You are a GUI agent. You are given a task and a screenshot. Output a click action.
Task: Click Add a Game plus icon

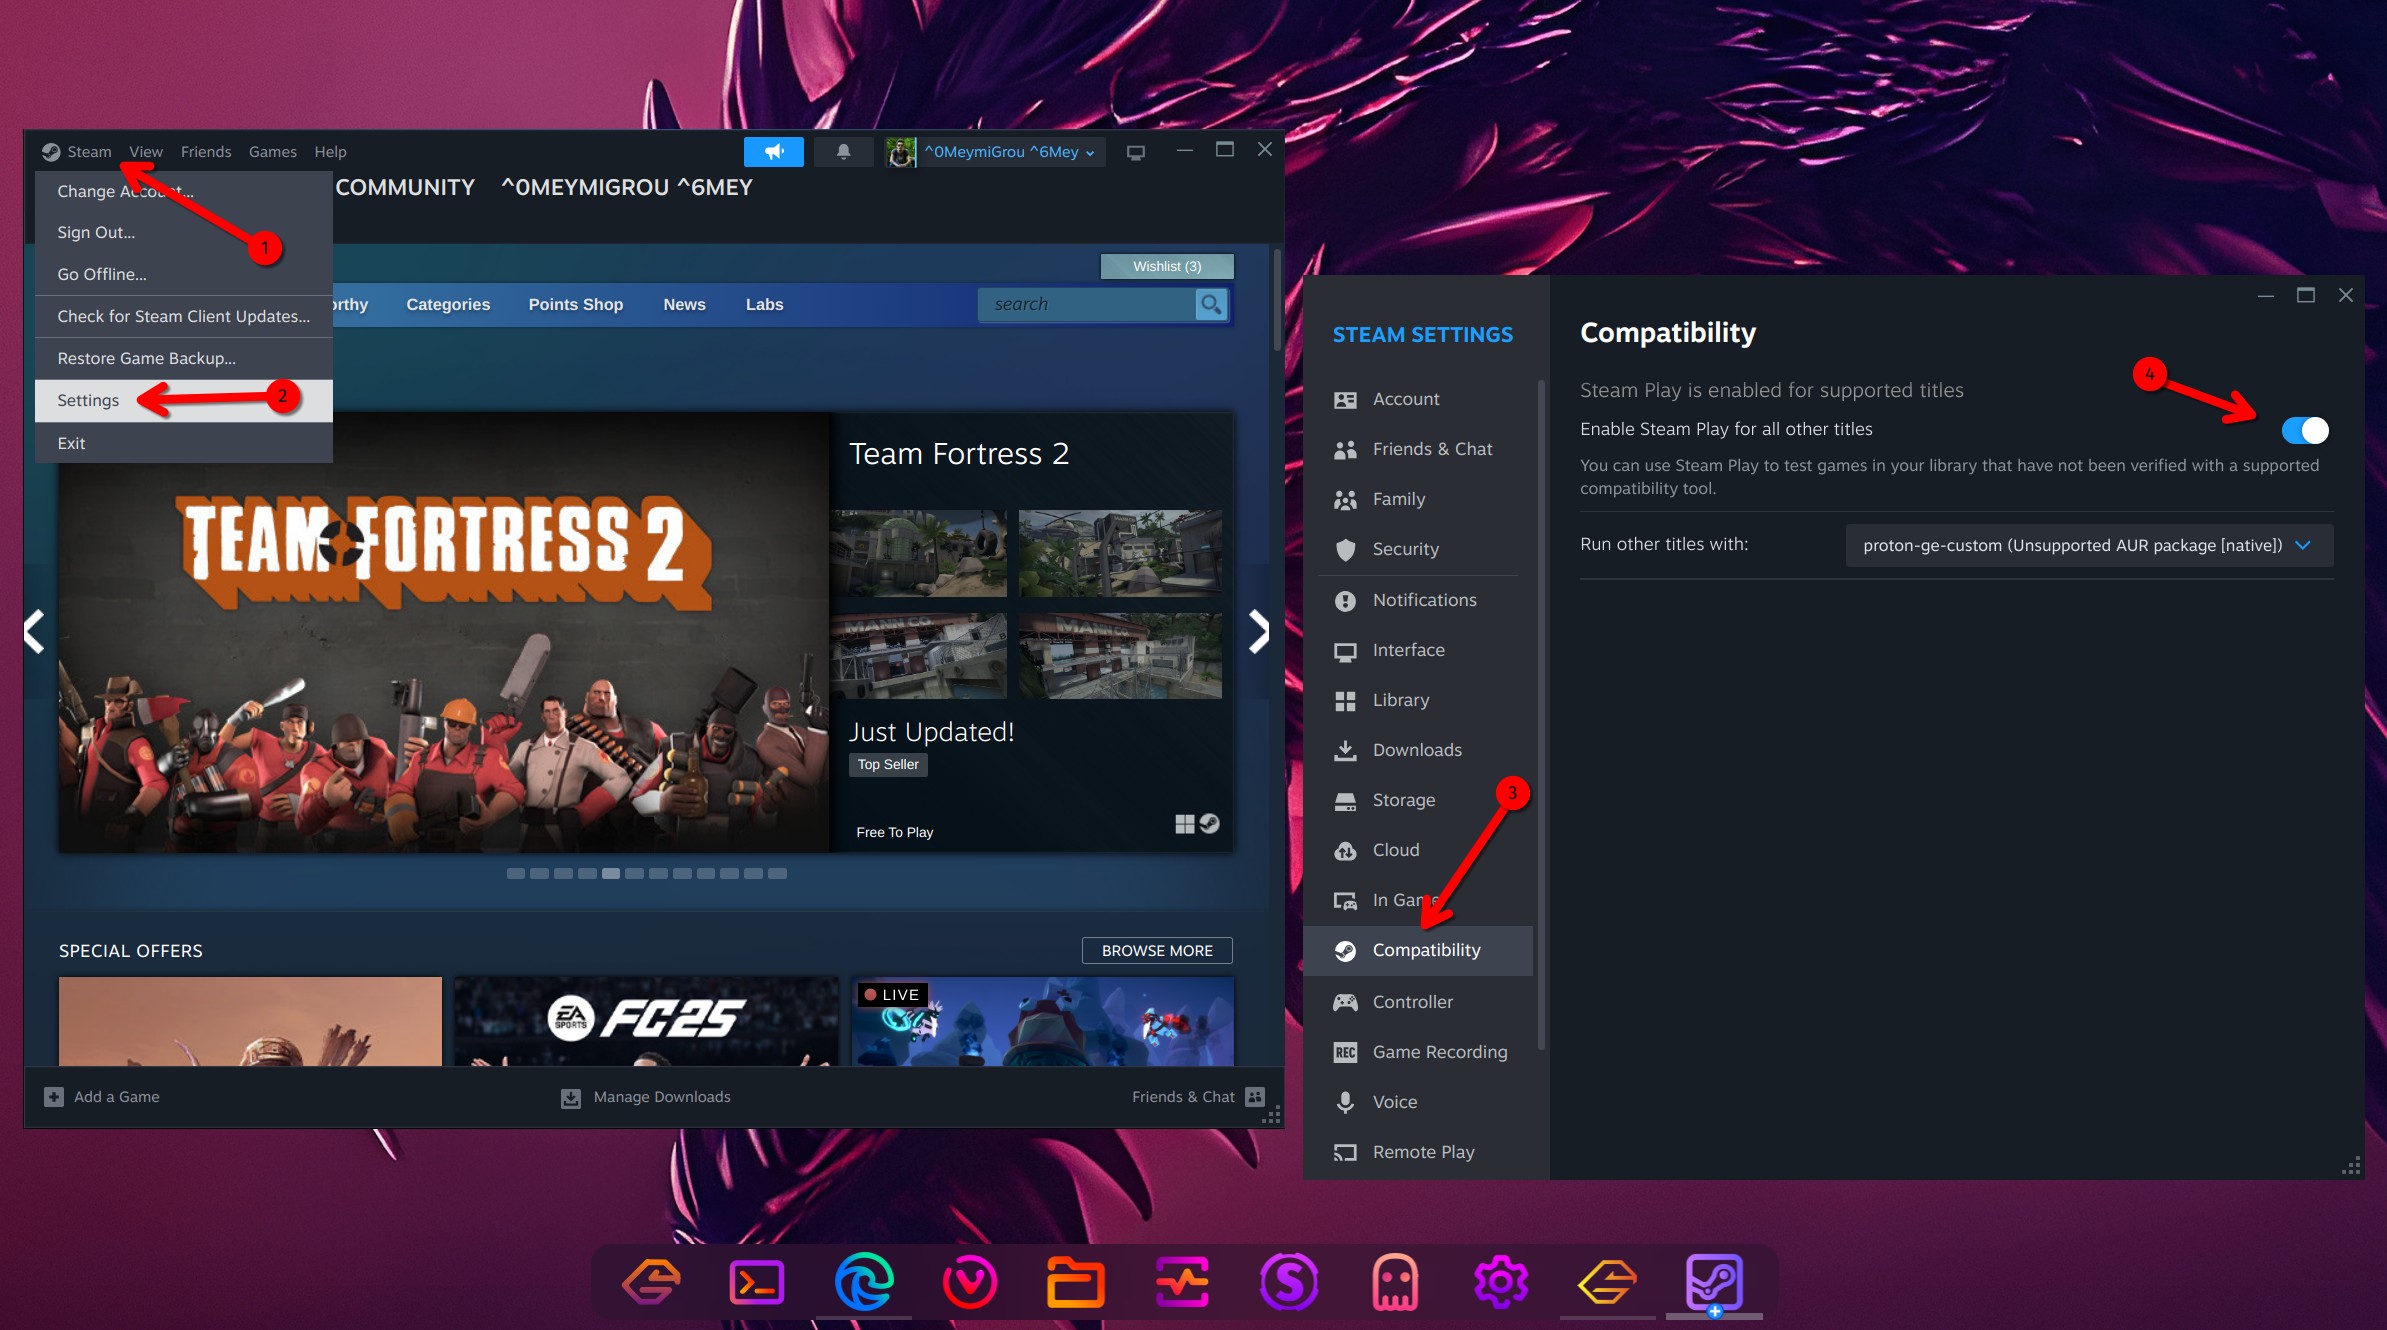(x=54, y=1097)
